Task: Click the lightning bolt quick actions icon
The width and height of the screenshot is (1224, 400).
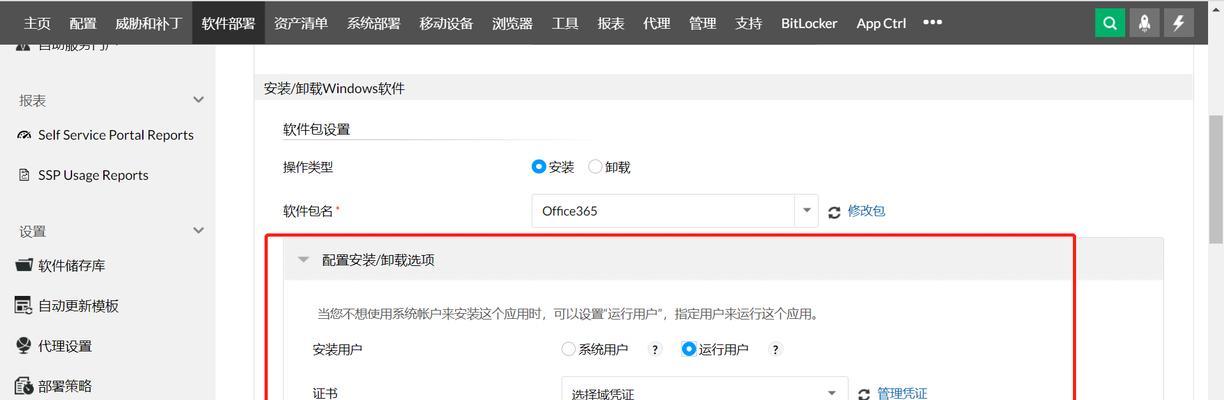Action: [1178, 23]
